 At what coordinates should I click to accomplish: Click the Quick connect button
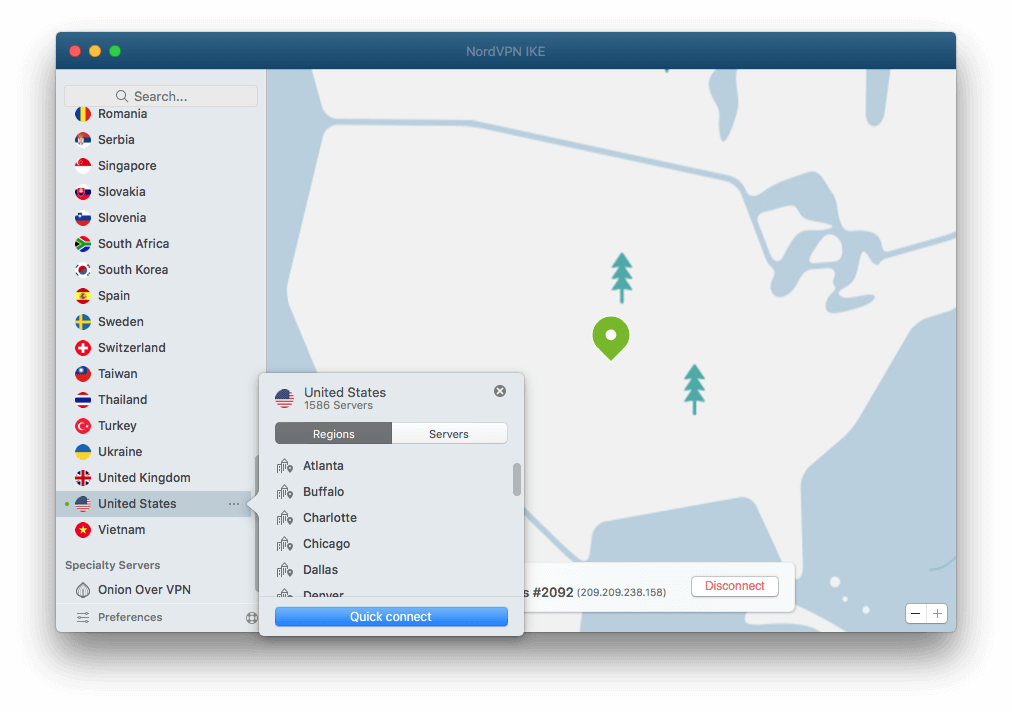click(391, 616)
